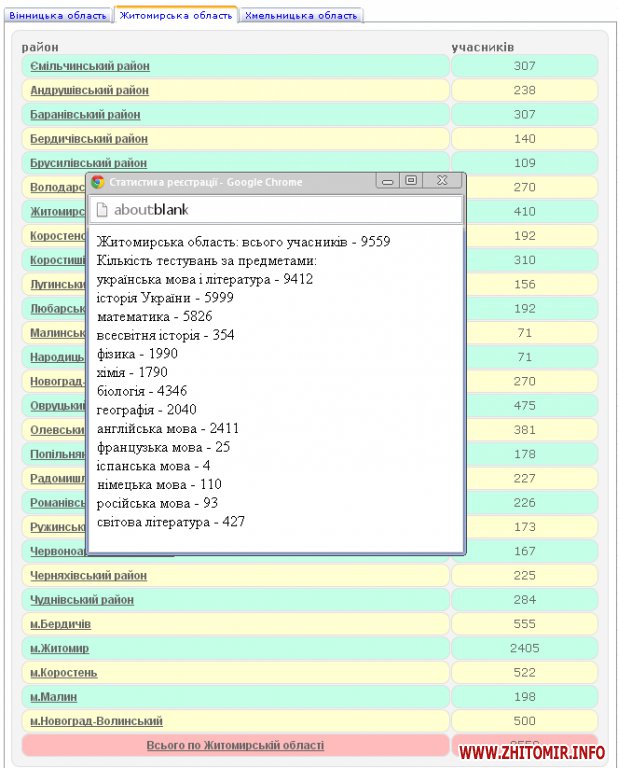Click the Chrome logo in popup title bar
Image resolution: width=618 pixels, height=768 pixels.
(98, 182)
